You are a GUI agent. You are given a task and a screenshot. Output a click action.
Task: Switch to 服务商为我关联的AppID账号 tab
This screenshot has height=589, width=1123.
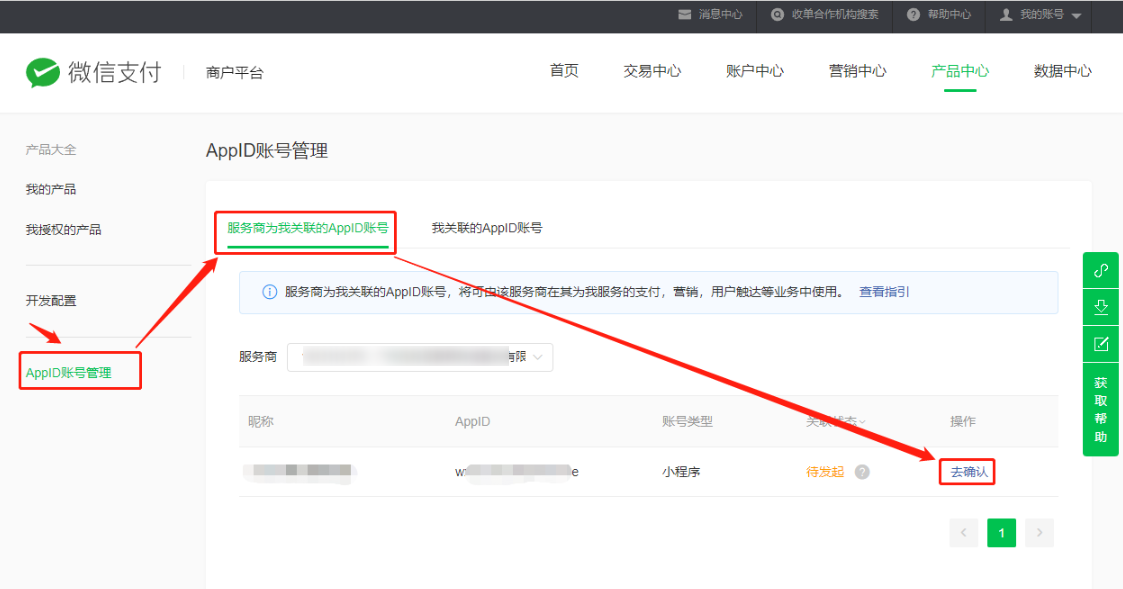click(x=307, y=228)
